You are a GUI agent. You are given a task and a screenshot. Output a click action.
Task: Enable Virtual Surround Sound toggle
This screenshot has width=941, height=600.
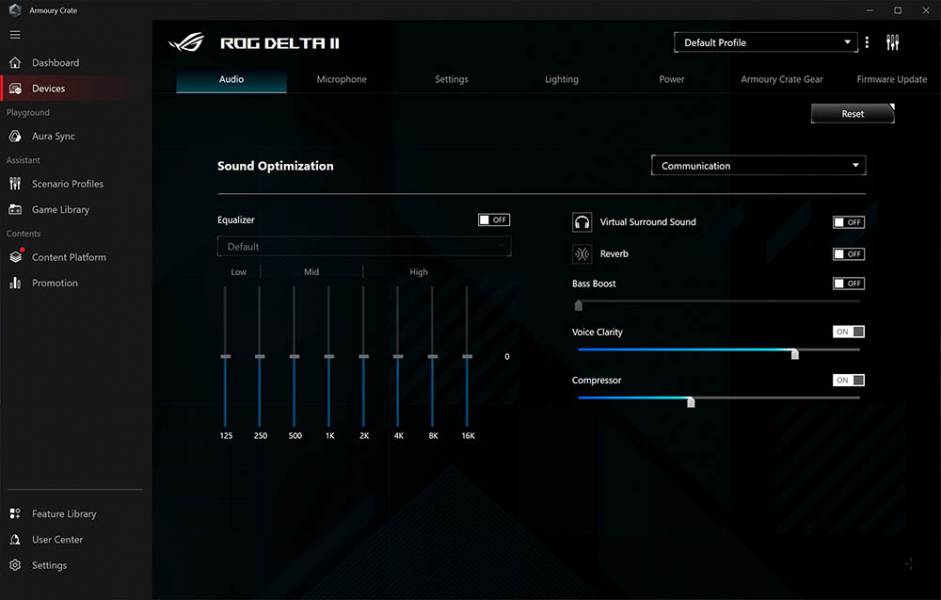point(849,222)
